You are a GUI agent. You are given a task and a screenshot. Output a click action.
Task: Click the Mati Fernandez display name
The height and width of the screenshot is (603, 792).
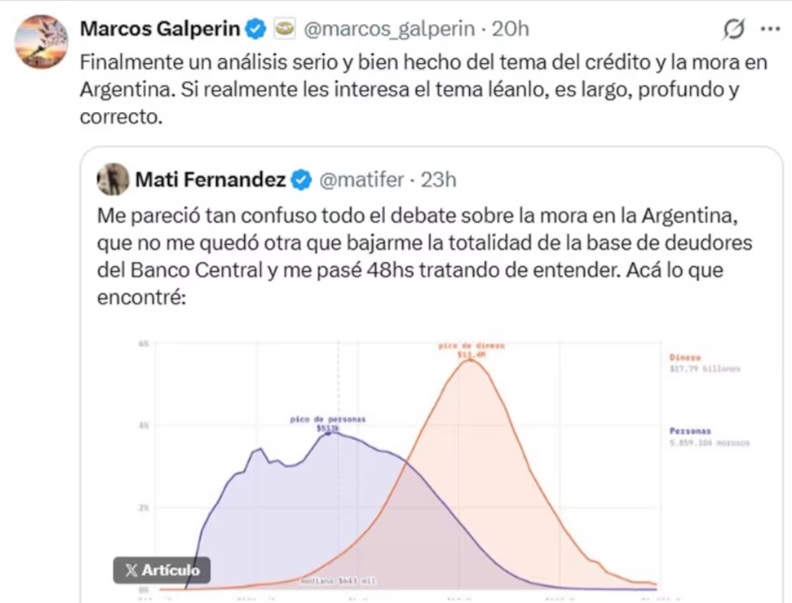point(211,179)
